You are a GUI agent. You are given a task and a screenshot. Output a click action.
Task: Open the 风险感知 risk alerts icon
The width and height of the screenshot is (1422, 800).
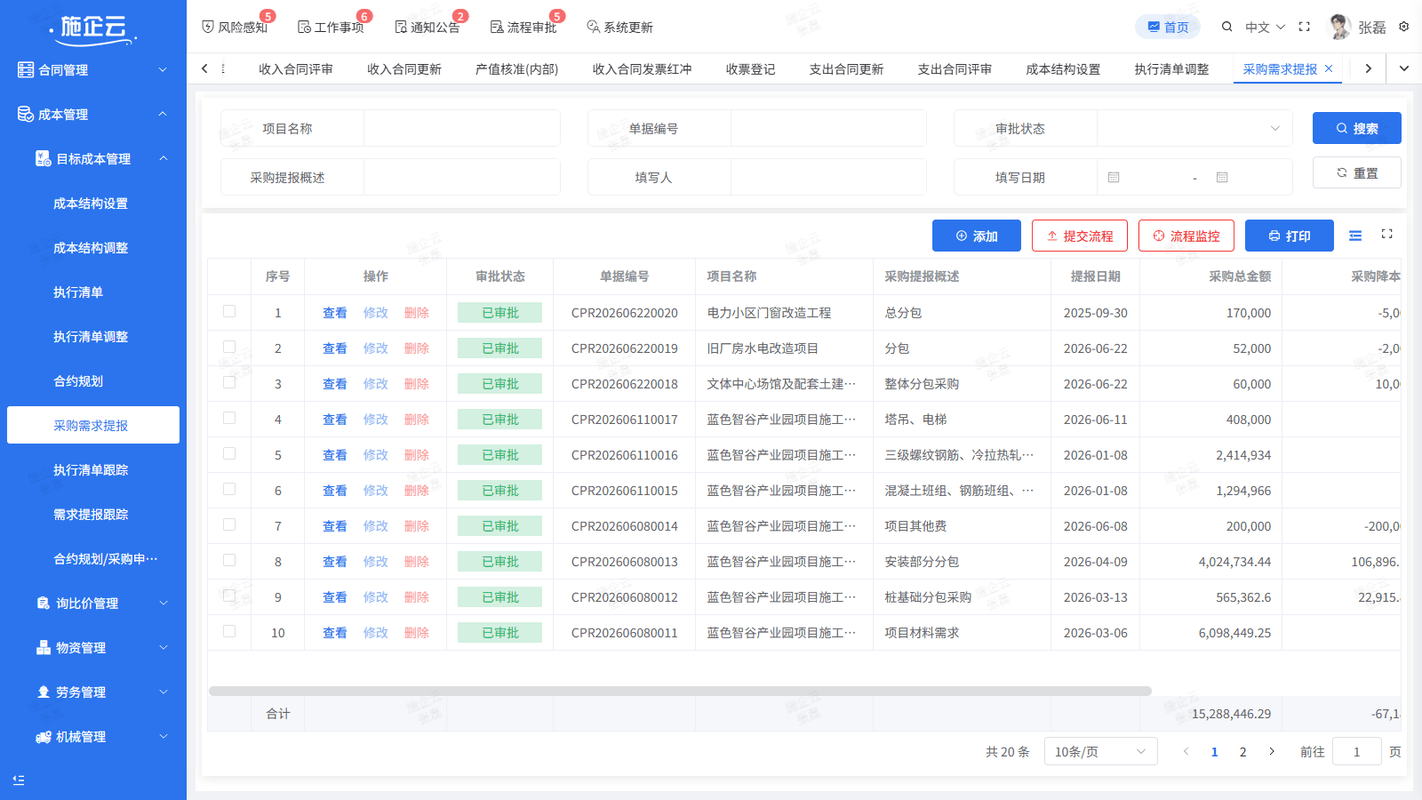208,27
